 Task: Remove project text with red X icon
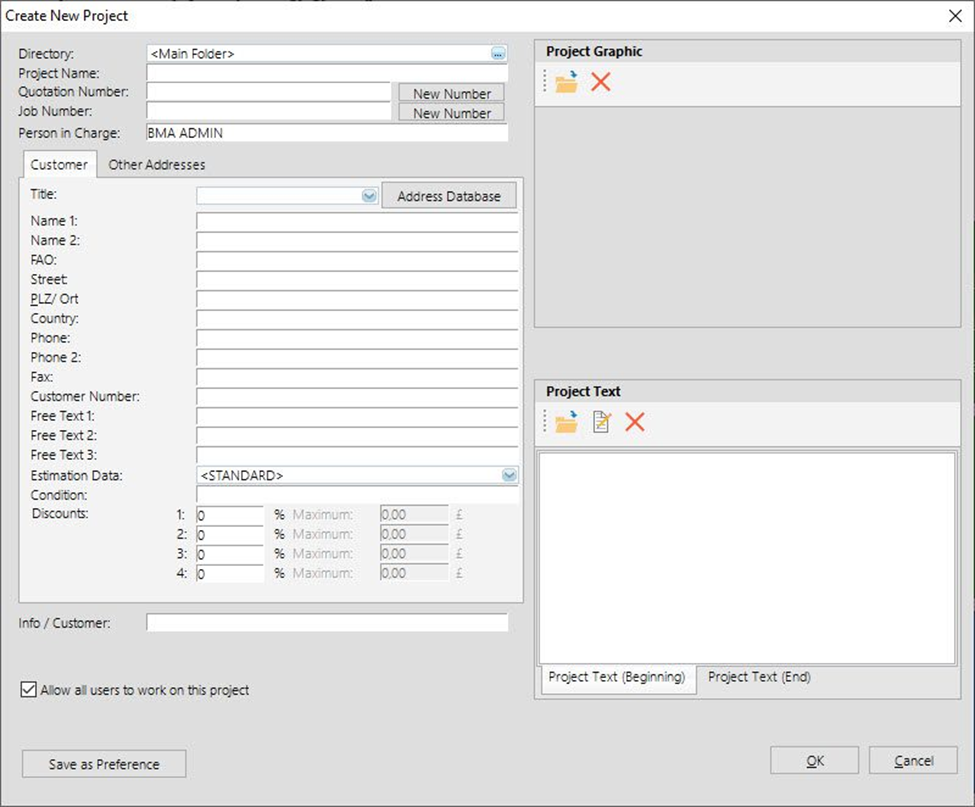tap(634, 423)
